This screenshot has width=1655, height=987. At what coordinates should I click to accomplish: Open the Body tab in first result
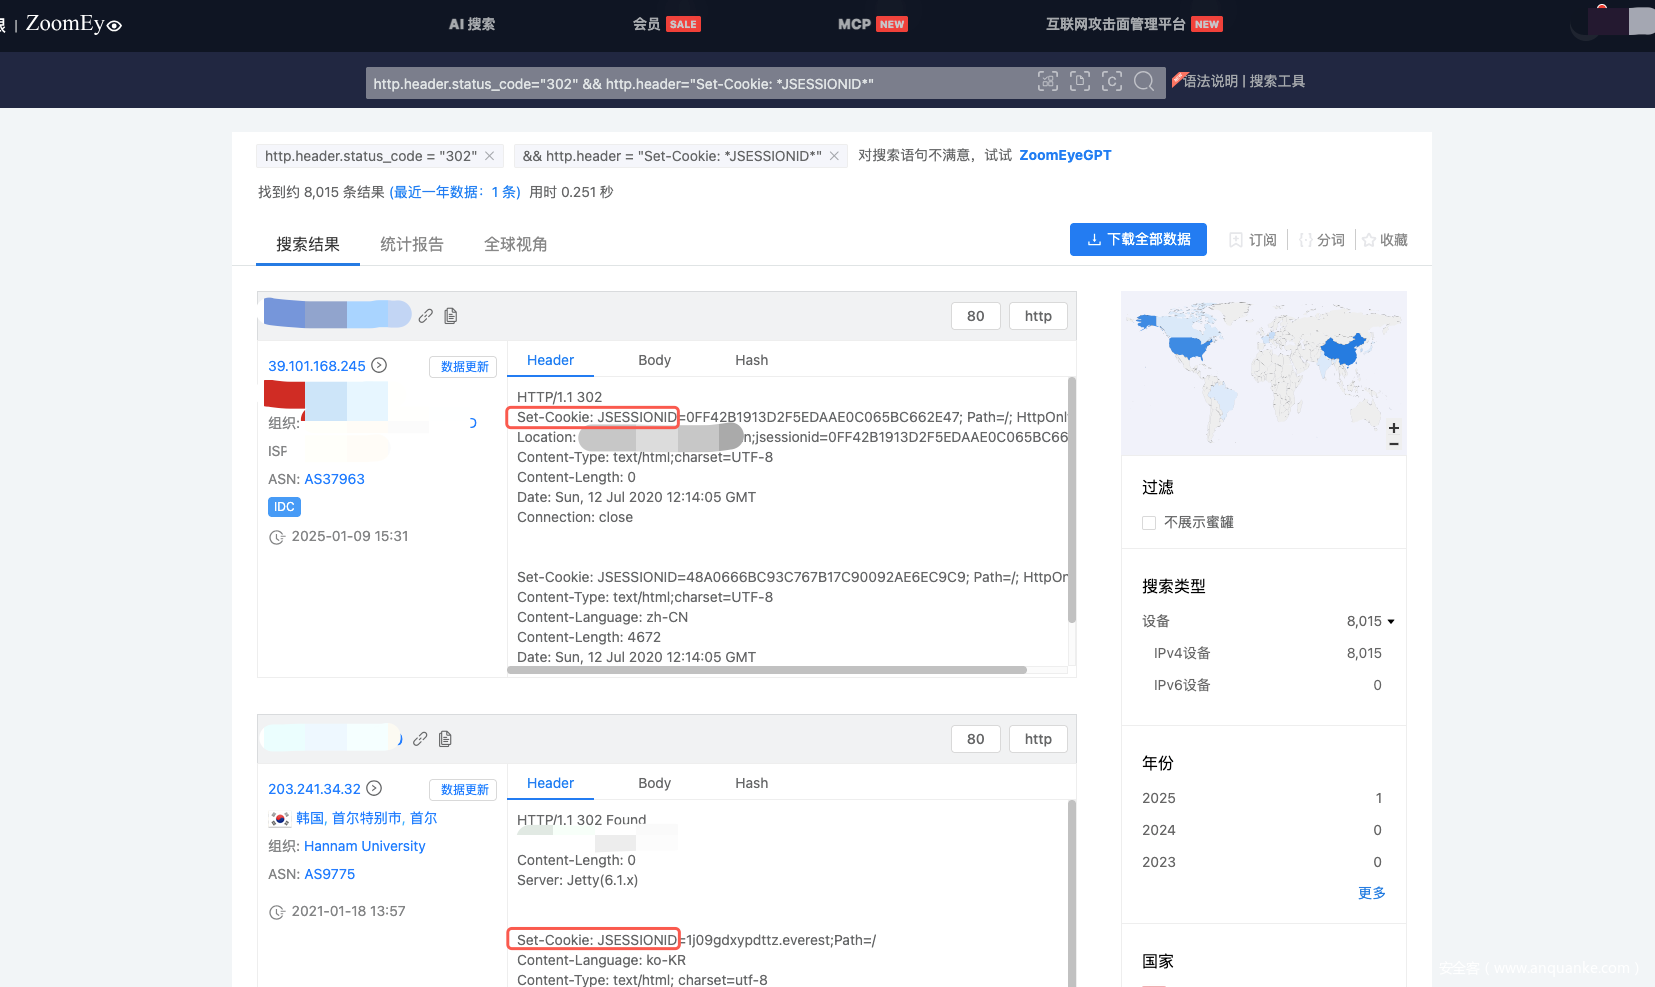pyautogui.click(x=654, y=360)
